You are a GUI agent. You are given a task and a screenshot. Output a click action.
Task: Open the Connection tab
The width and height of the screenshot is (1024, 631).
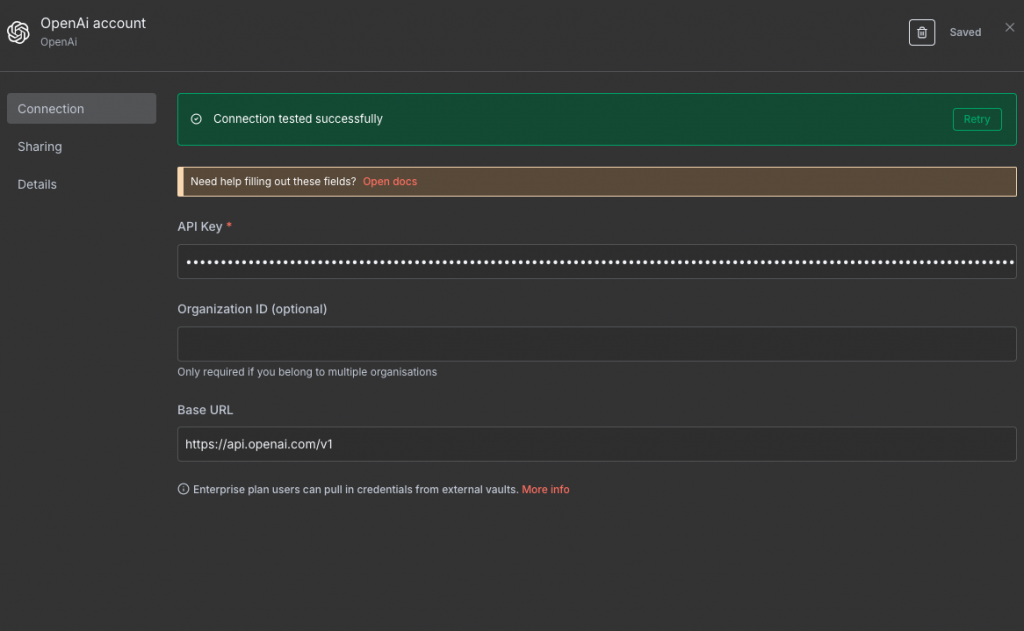pyautogui.click(x=82, y=108)
